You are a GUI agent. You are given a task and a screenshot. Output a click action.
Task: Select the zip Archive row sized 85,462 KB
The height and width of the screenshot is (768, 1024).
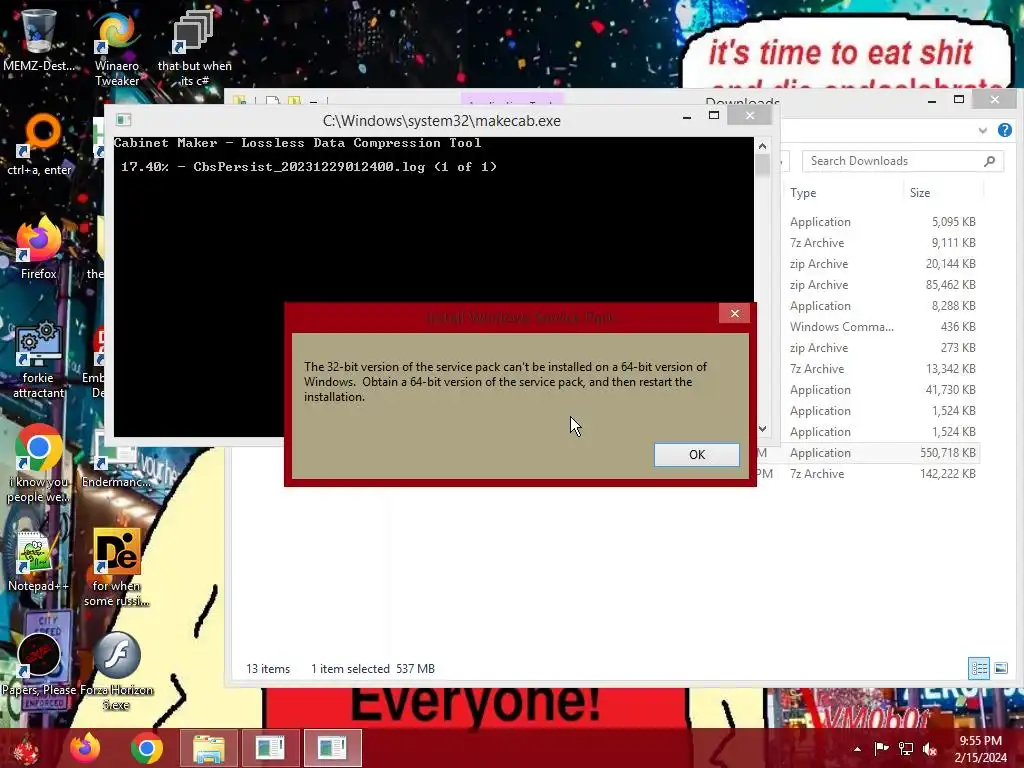point(883,285)
